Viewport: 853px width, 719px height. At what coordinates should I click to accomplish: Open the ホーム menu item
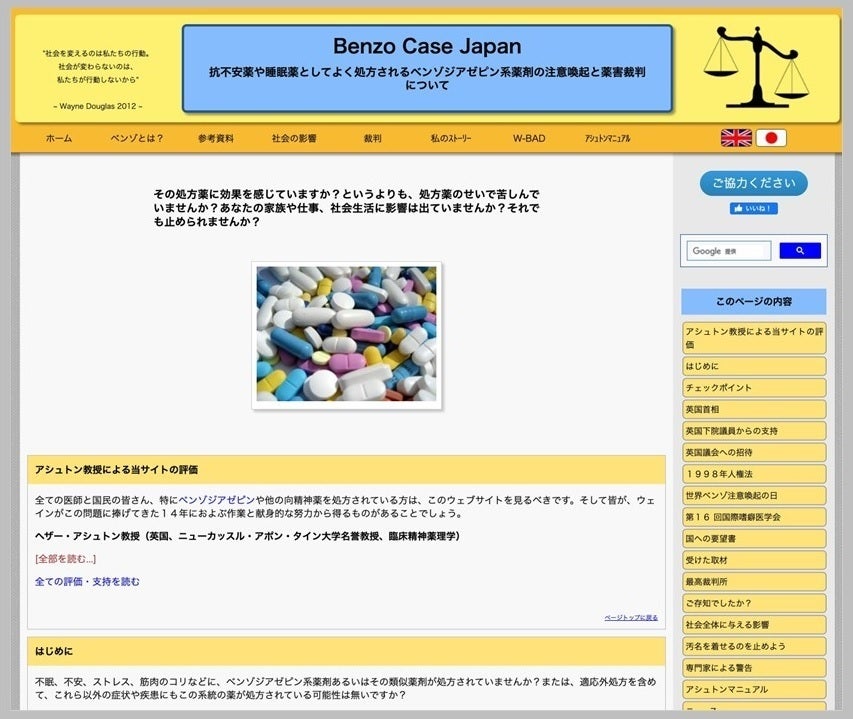[x=59, y=139]
